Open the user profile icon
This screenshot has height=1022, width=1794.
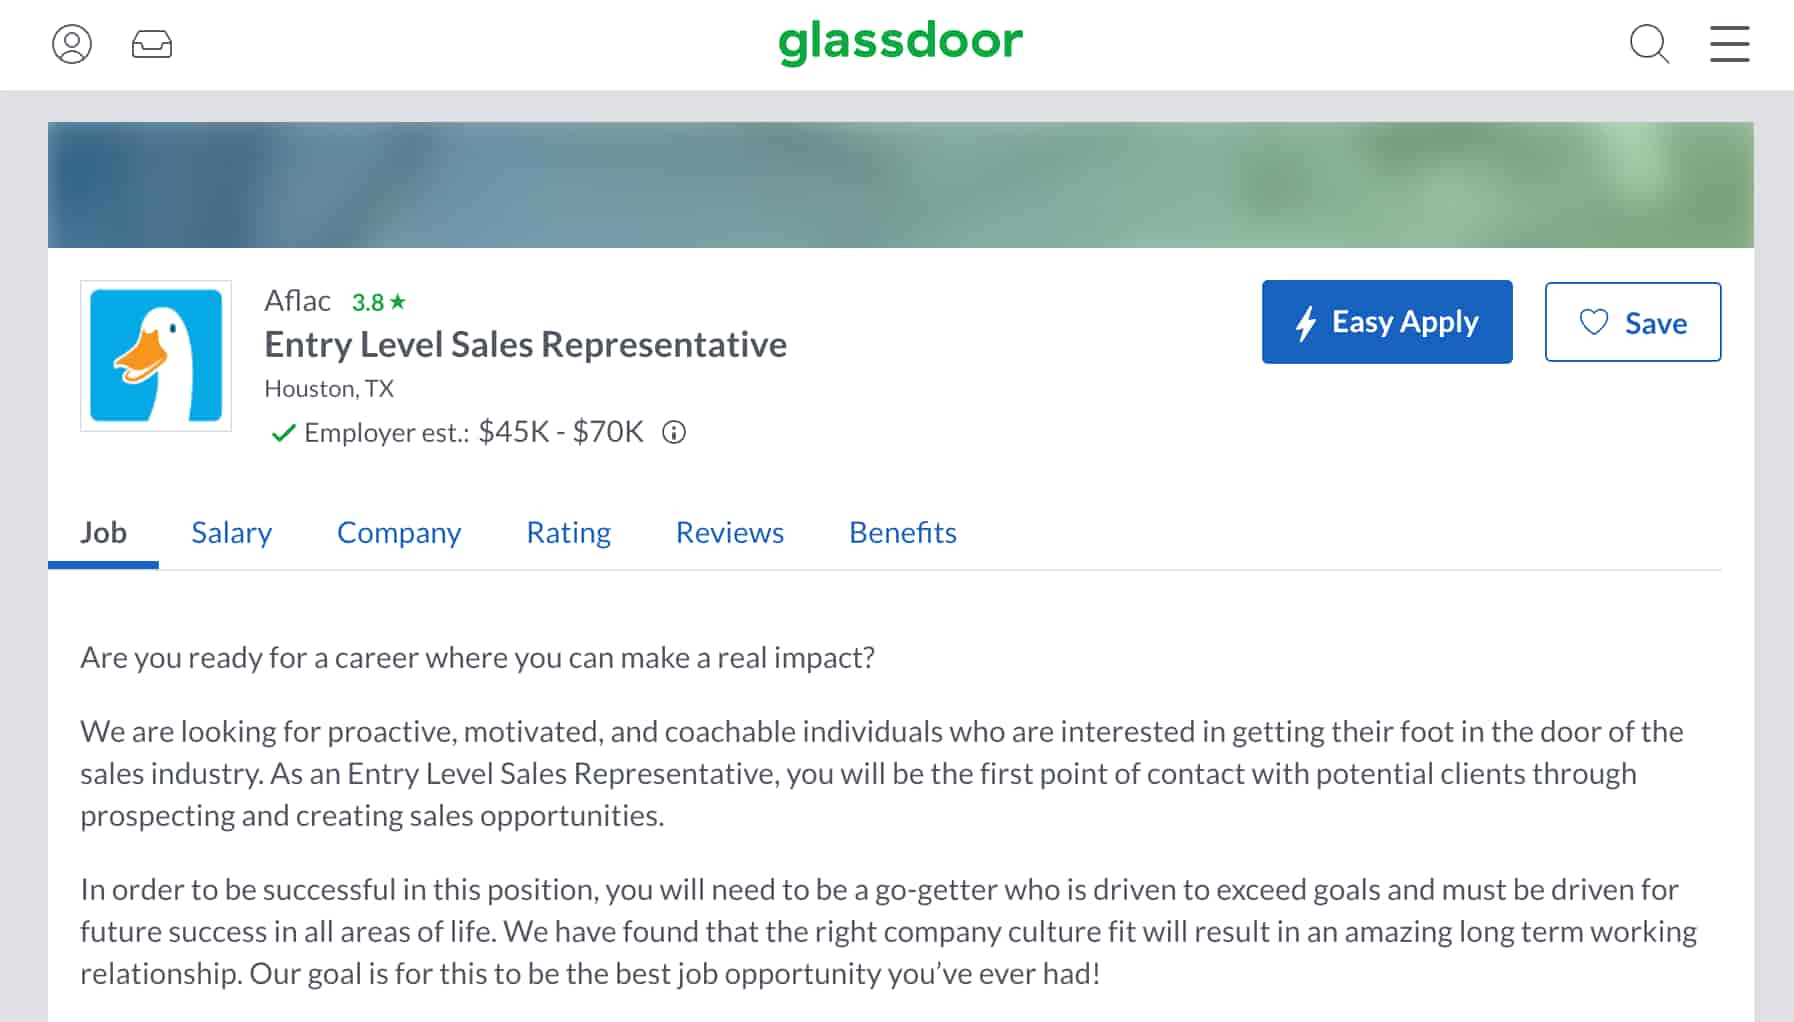point(72,44)
